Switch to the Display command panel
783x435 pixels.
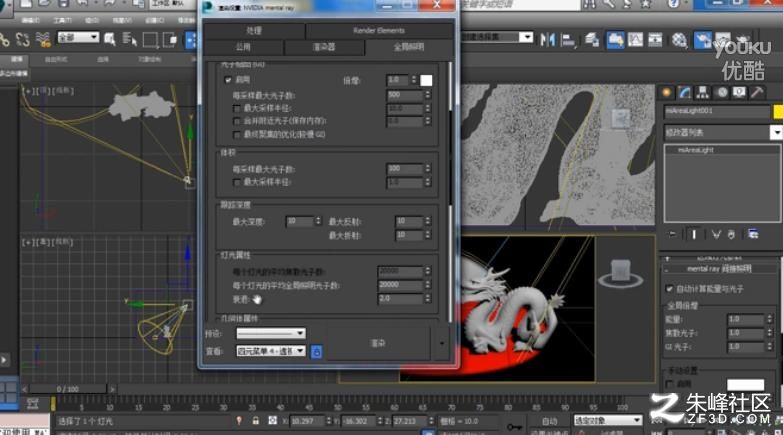pyautogui.click(x=740, y=92)
